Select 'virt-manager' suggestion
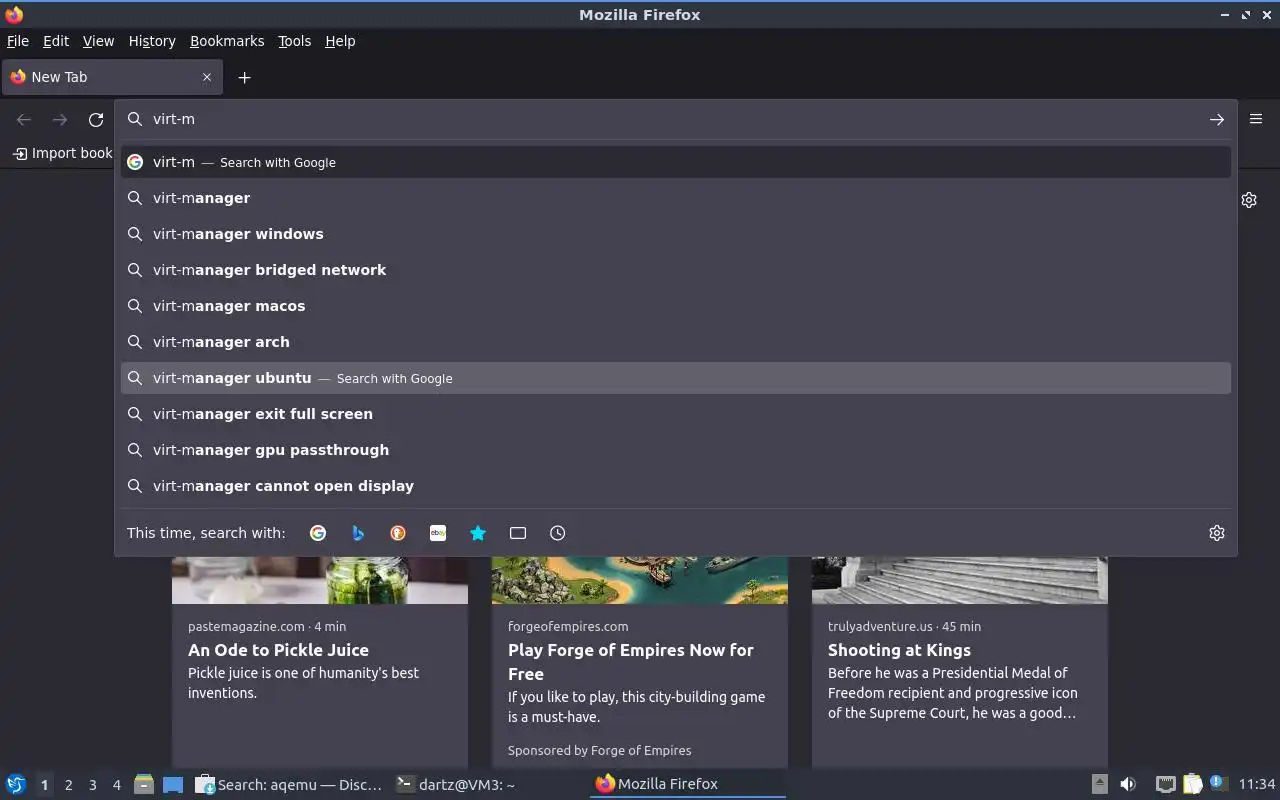This screenshot has width=1280, height=800. pyautogui.click(x=676, y=198)
